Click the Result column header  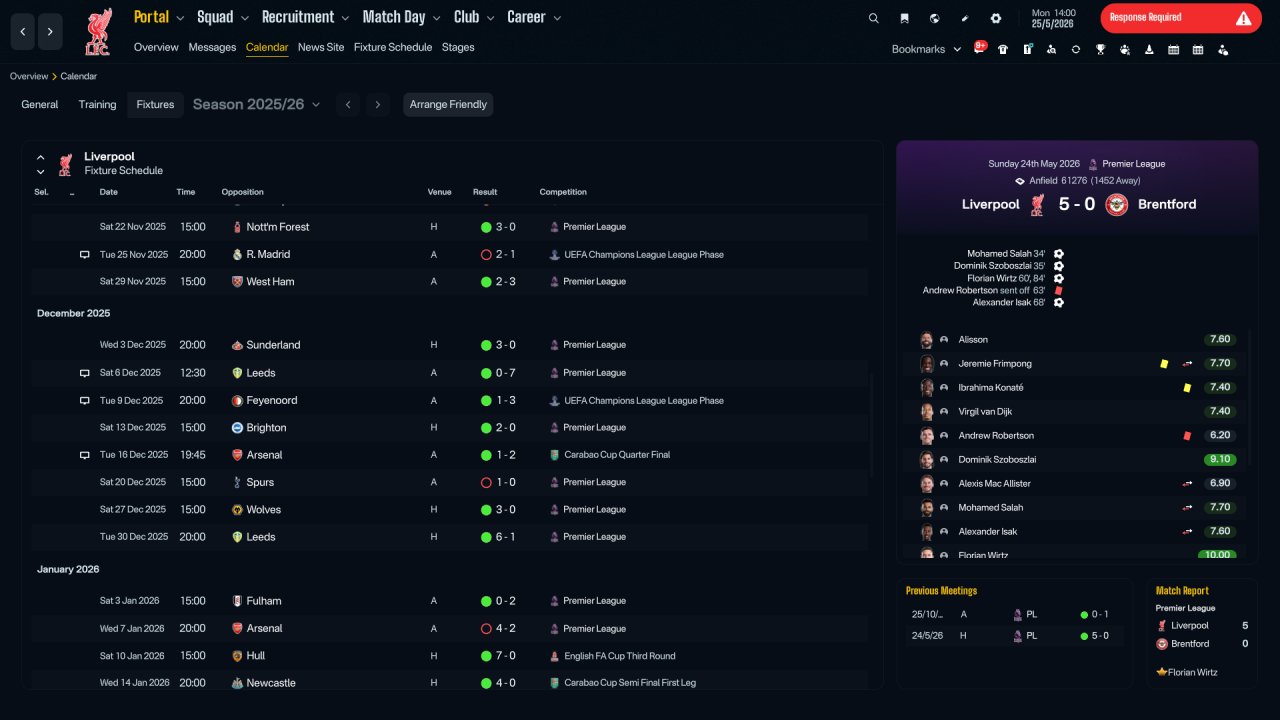tap(485, 192)
